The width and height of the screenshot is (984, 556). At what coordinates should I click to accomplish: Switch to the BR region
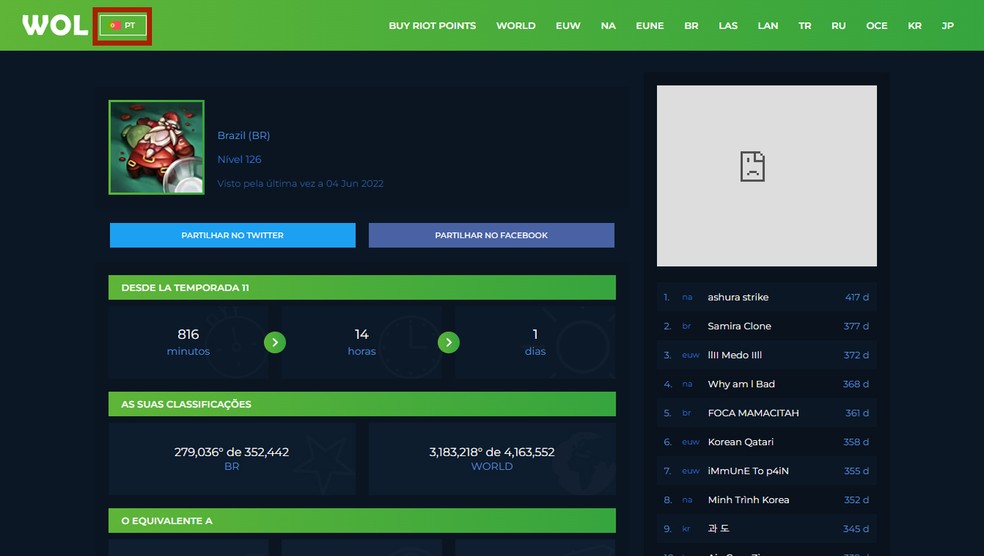pyautogui.click(x=691, y=26)
